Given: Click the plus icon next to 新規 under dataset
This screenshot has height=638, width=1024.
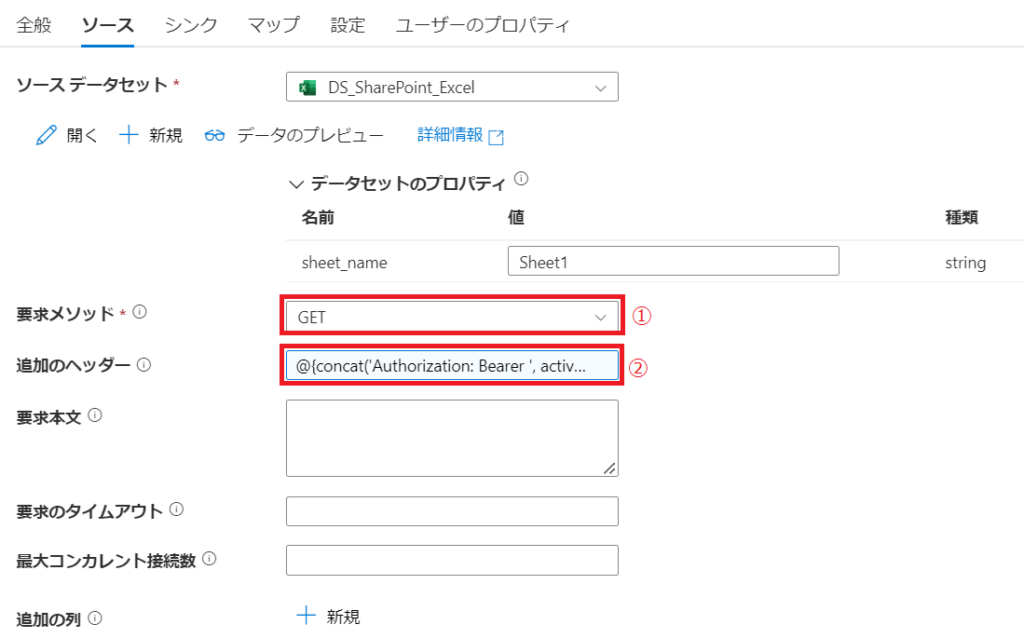Looking at the screenshot, I should (x=129, y=136).
